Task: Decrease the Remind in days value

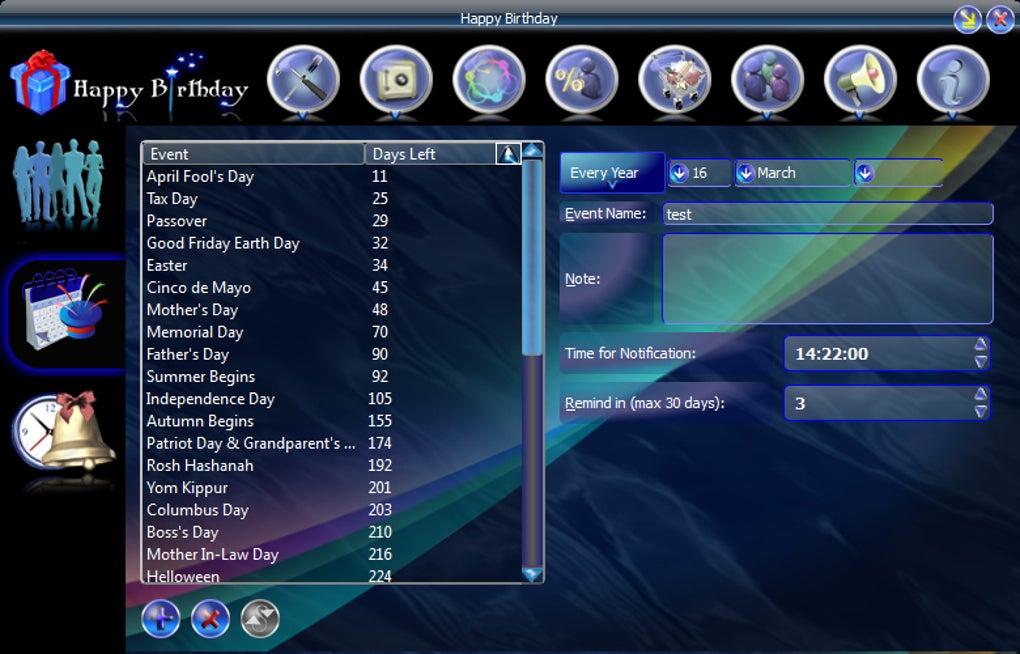Action: pos(980,411)
